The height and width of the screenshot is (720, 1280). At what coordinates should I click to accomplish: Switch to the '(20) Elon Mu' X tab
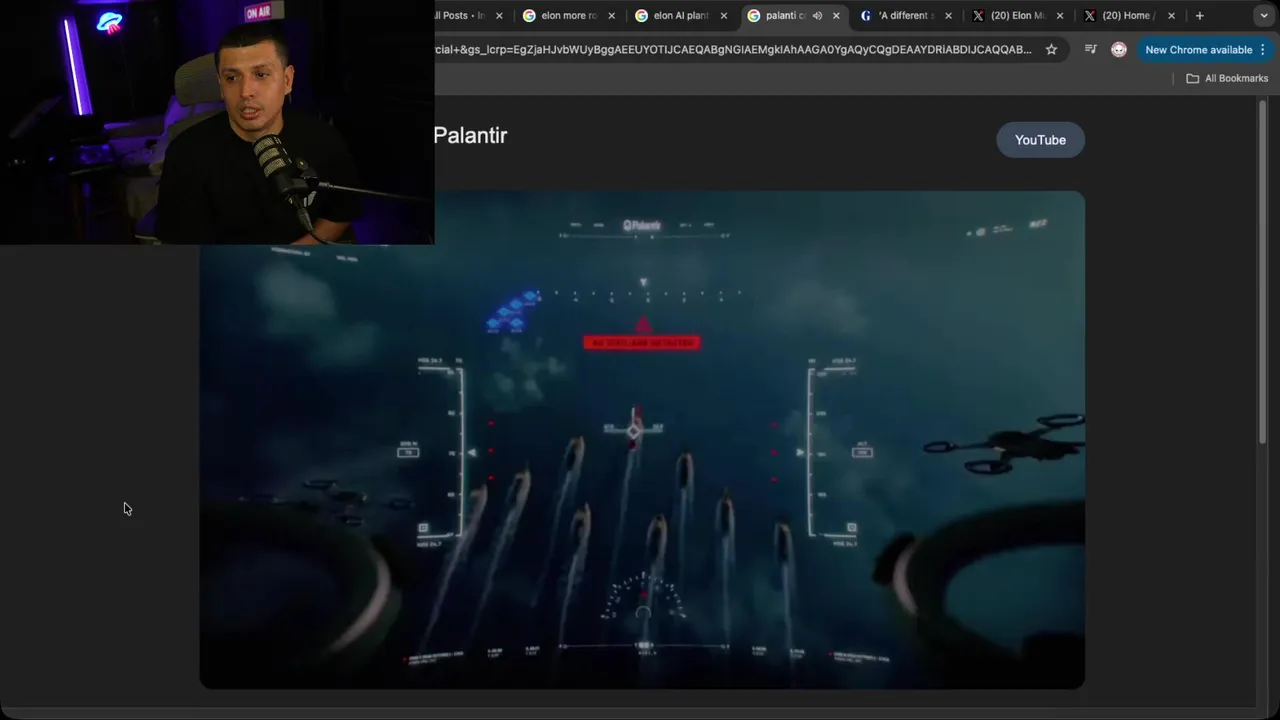pos(1018,16)
